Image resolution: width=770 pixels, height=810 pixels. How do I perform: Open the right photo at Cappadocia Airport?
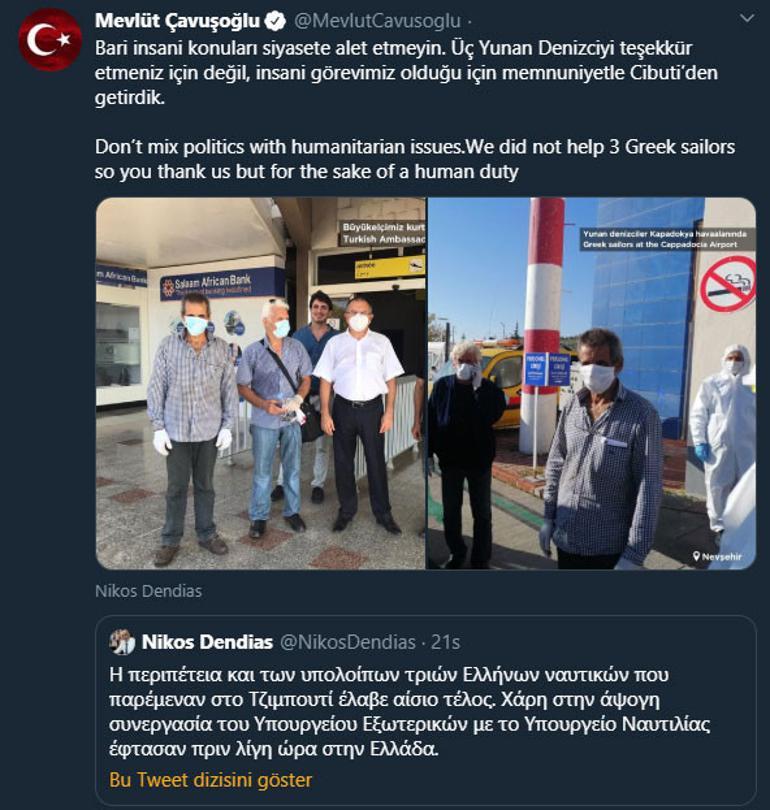click(592, 383)
